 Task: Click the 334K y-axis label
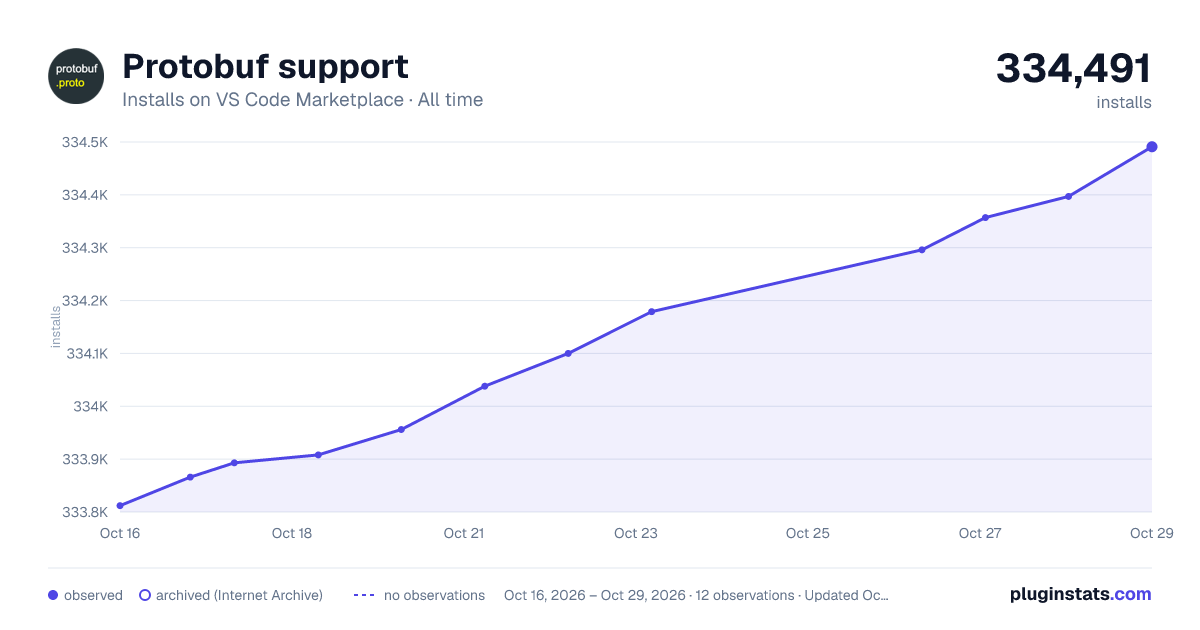click(91, 407)
